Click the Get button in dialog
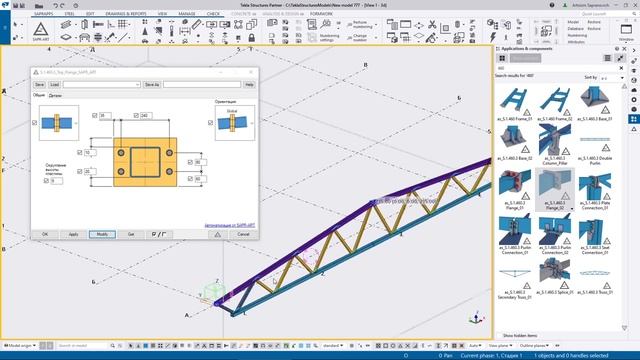 point(131,234)
